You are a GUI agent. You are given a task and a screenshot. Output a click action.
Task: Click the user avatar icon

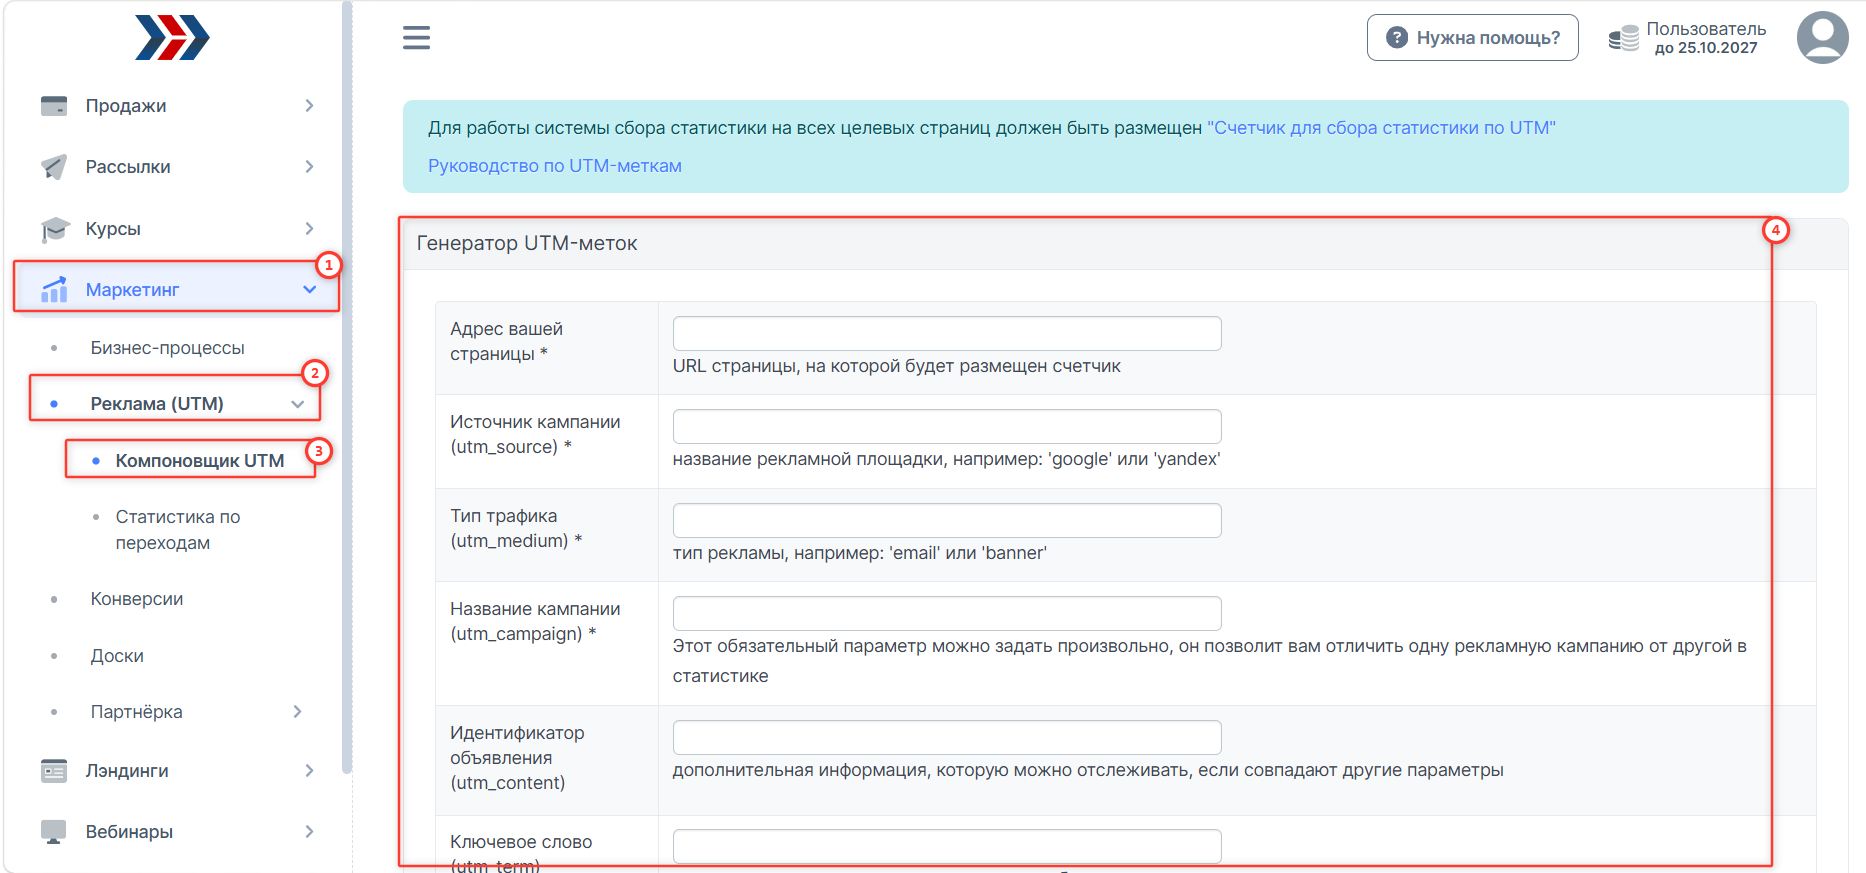(x=1822, y=38)
